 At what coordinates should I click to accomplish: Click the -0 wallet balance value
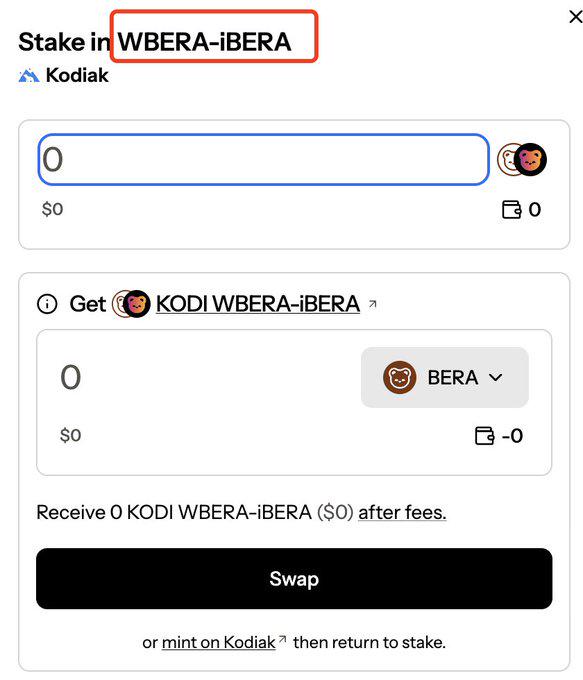coord(512,436)
